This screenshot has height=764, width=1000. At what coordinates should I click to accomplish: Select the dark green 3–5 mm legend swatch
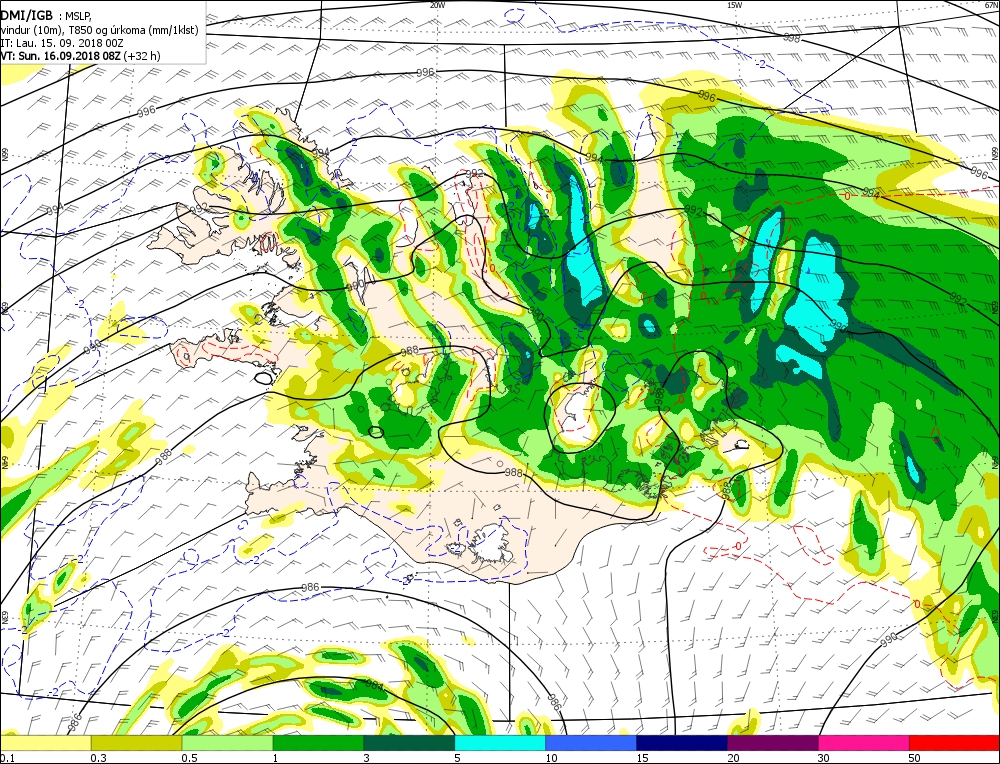point(409,743)
